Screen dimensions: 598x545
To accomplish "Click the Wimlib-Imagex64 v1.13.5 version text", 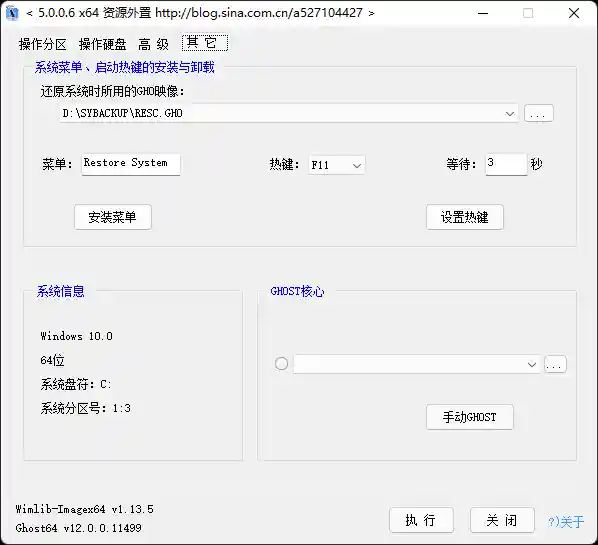I will point(84,509).
